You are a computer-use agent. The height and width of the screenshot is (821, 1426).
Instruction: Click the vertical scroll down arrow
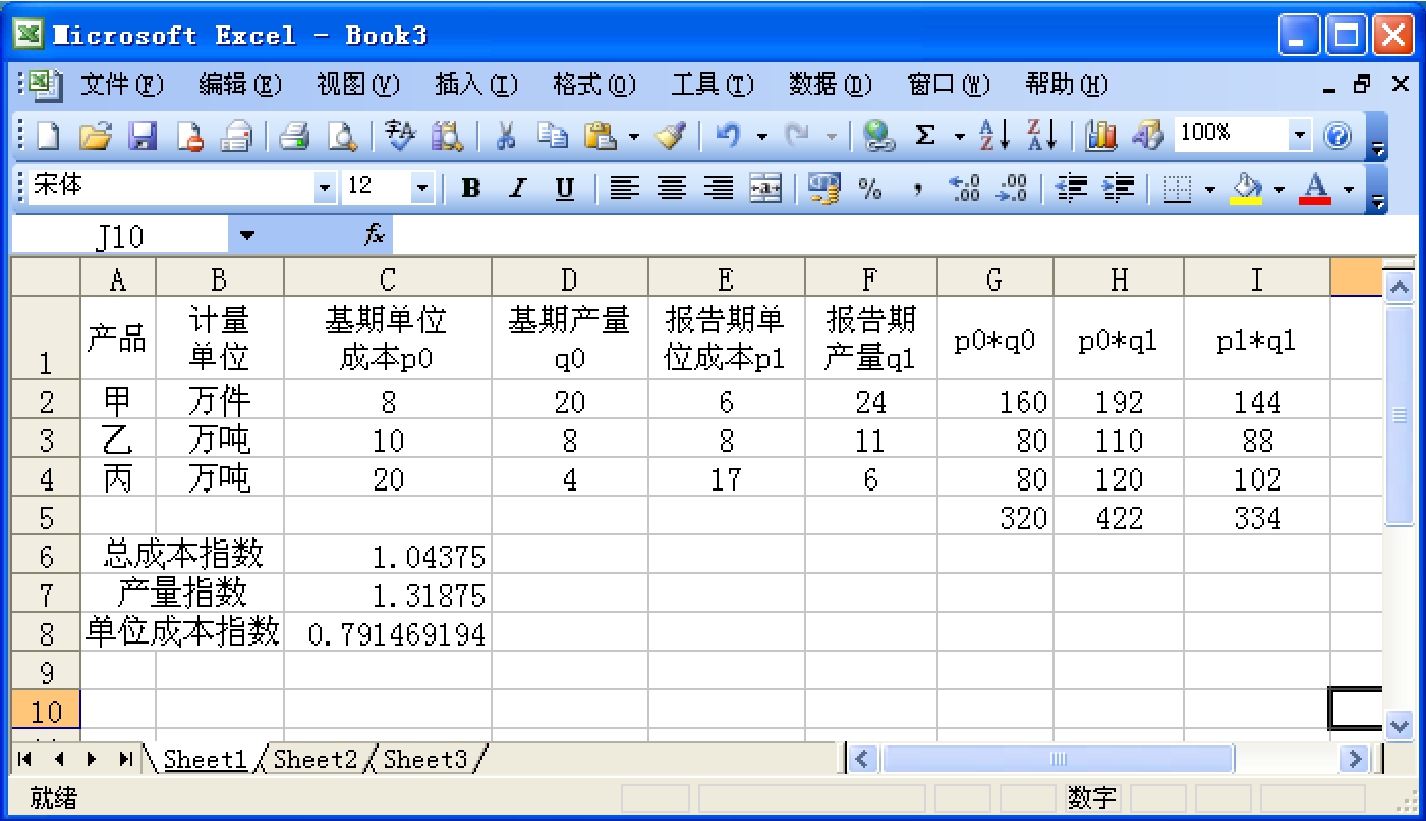1399,726
